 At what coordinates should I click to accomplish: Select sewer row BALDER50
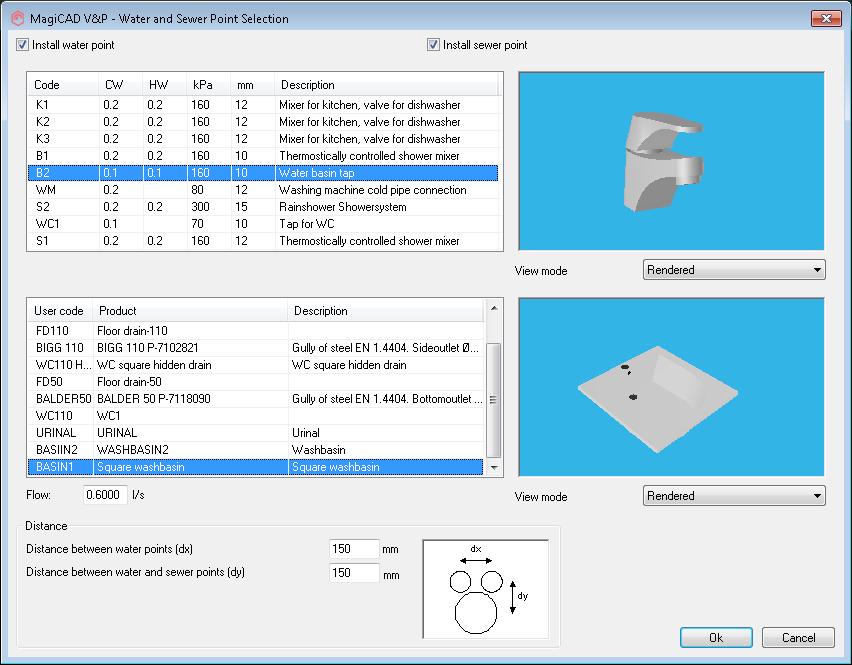256,399
